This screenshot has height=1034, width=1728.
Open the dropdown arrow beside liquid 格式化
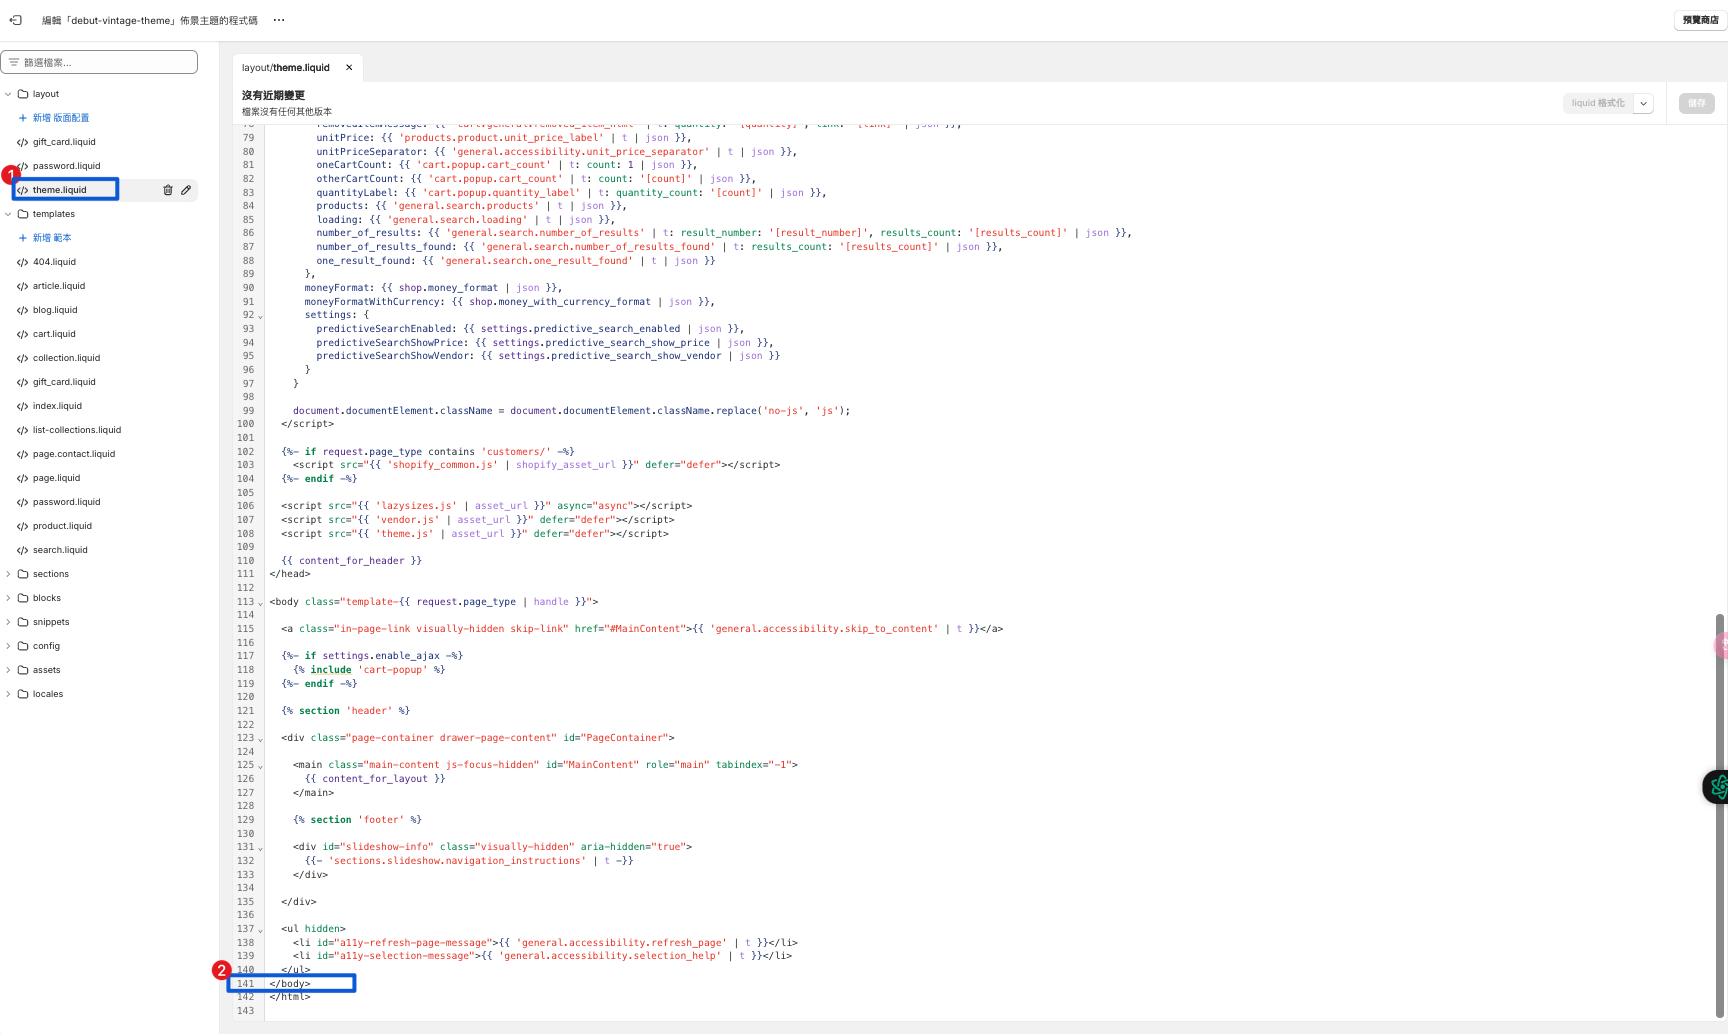tap(1644, 103)
